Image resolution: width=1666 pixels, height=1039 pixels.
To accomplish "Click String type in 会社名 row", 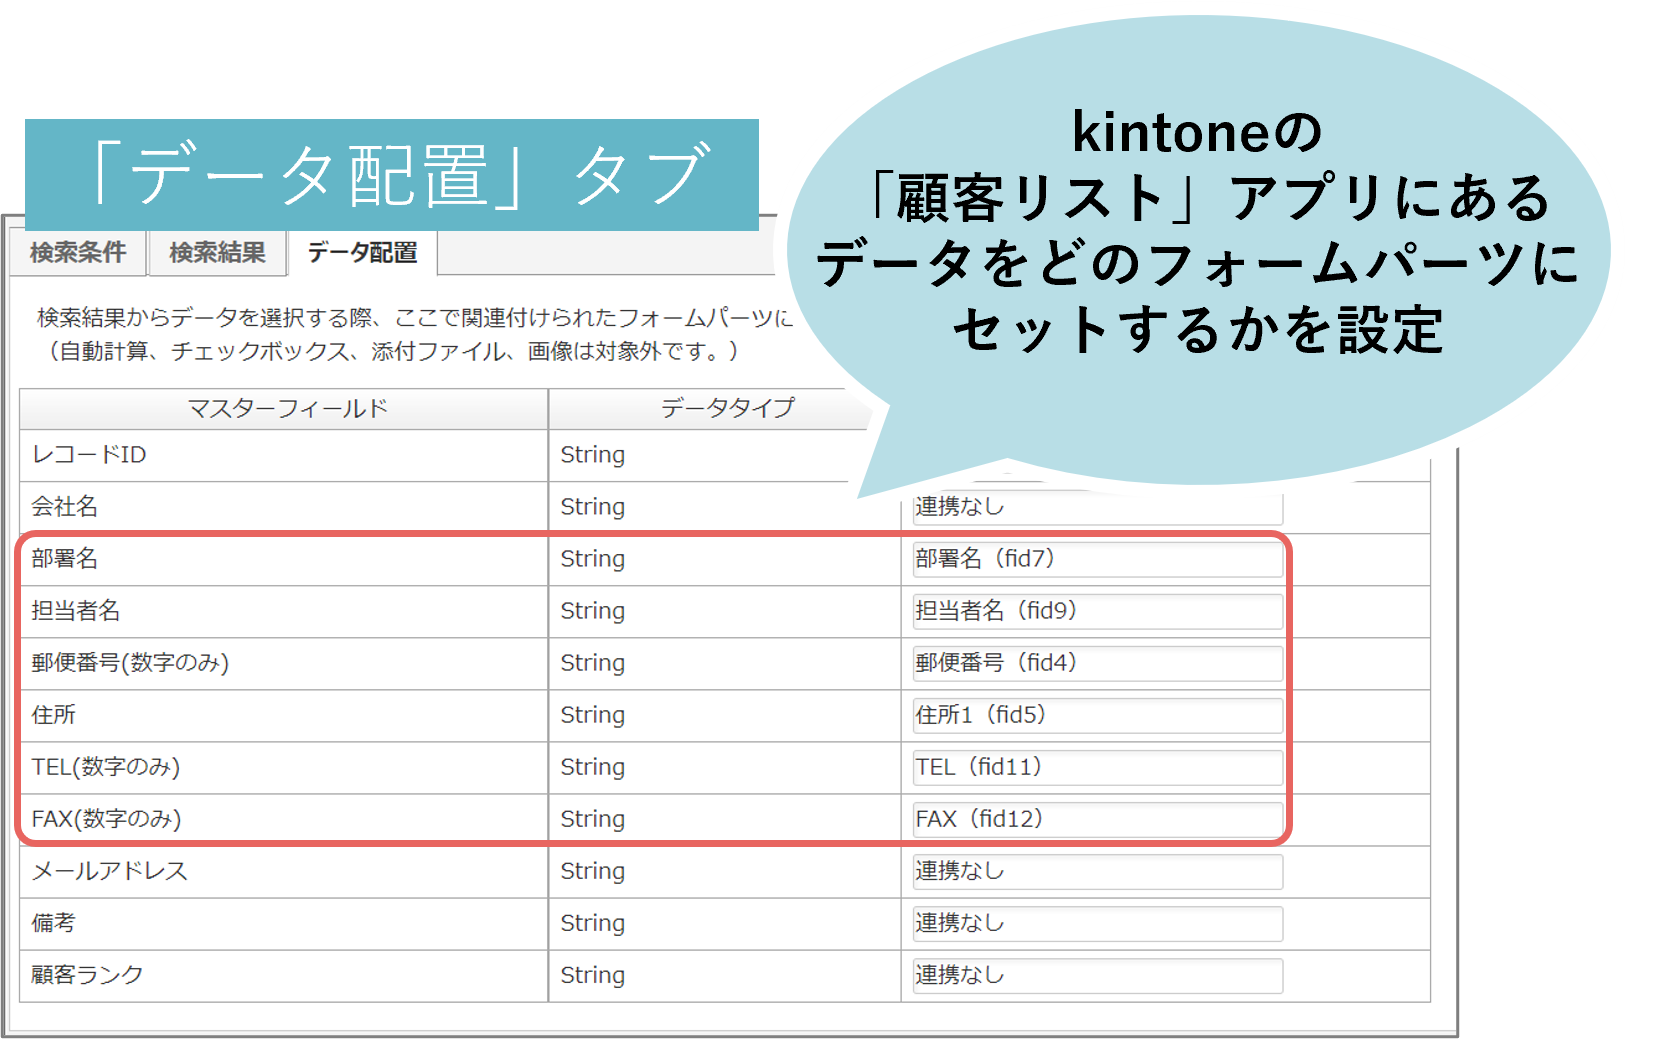I will [x=592, y=507].
